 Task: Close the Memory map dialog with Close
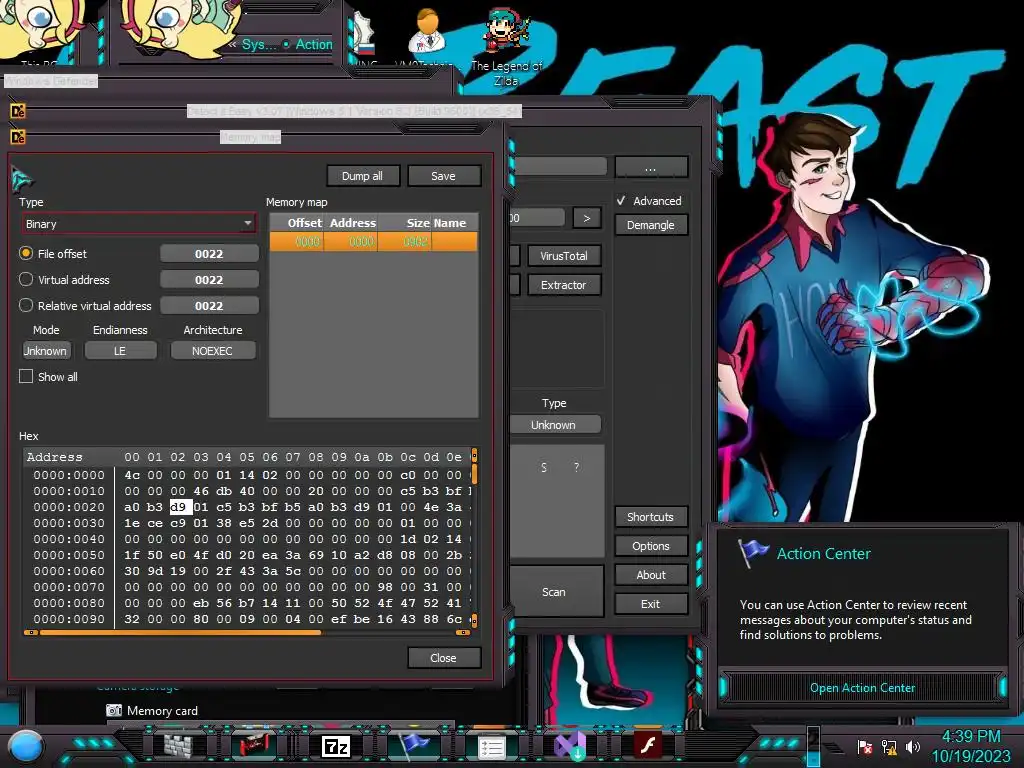pyautogui.click(x=443, y=658)
